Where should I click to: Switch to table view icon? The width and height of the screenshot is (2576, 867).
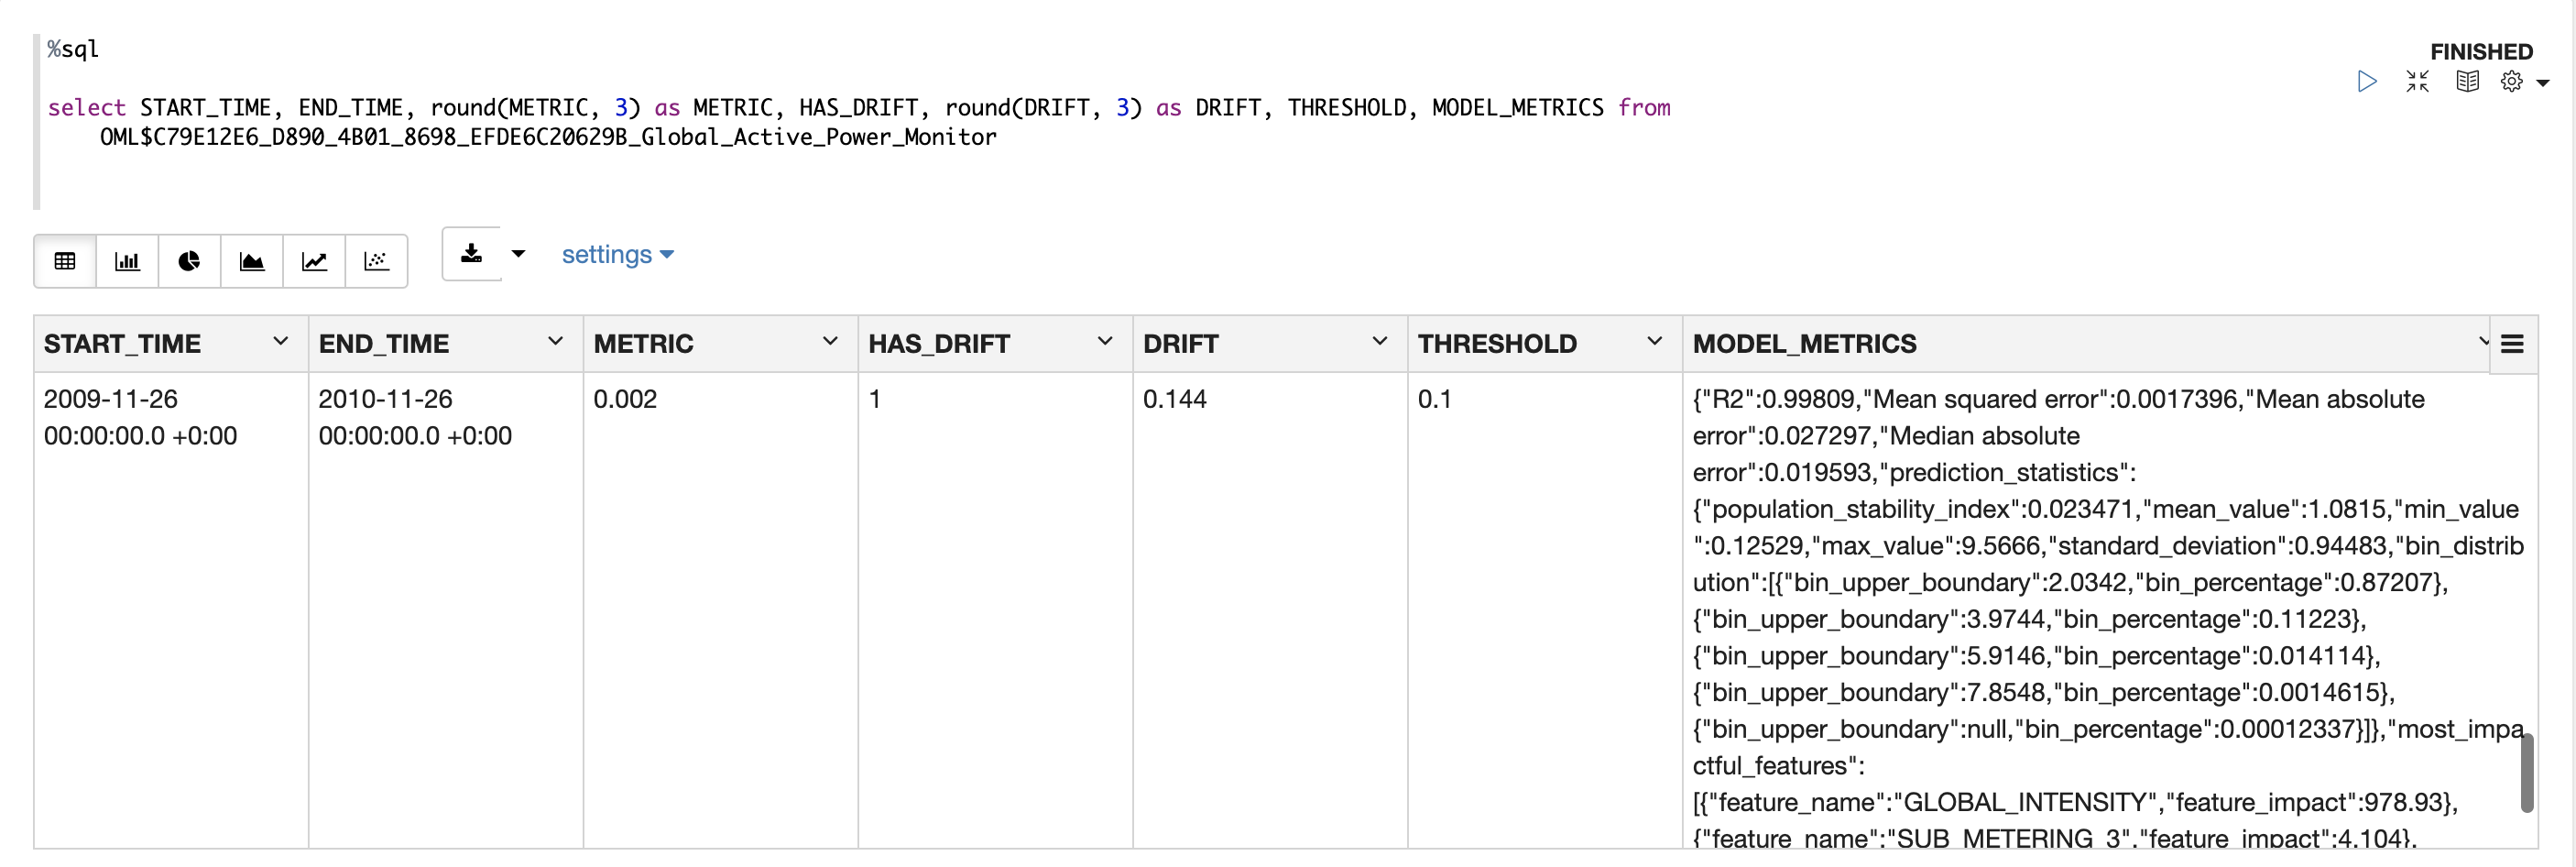[x=65, y=261]
